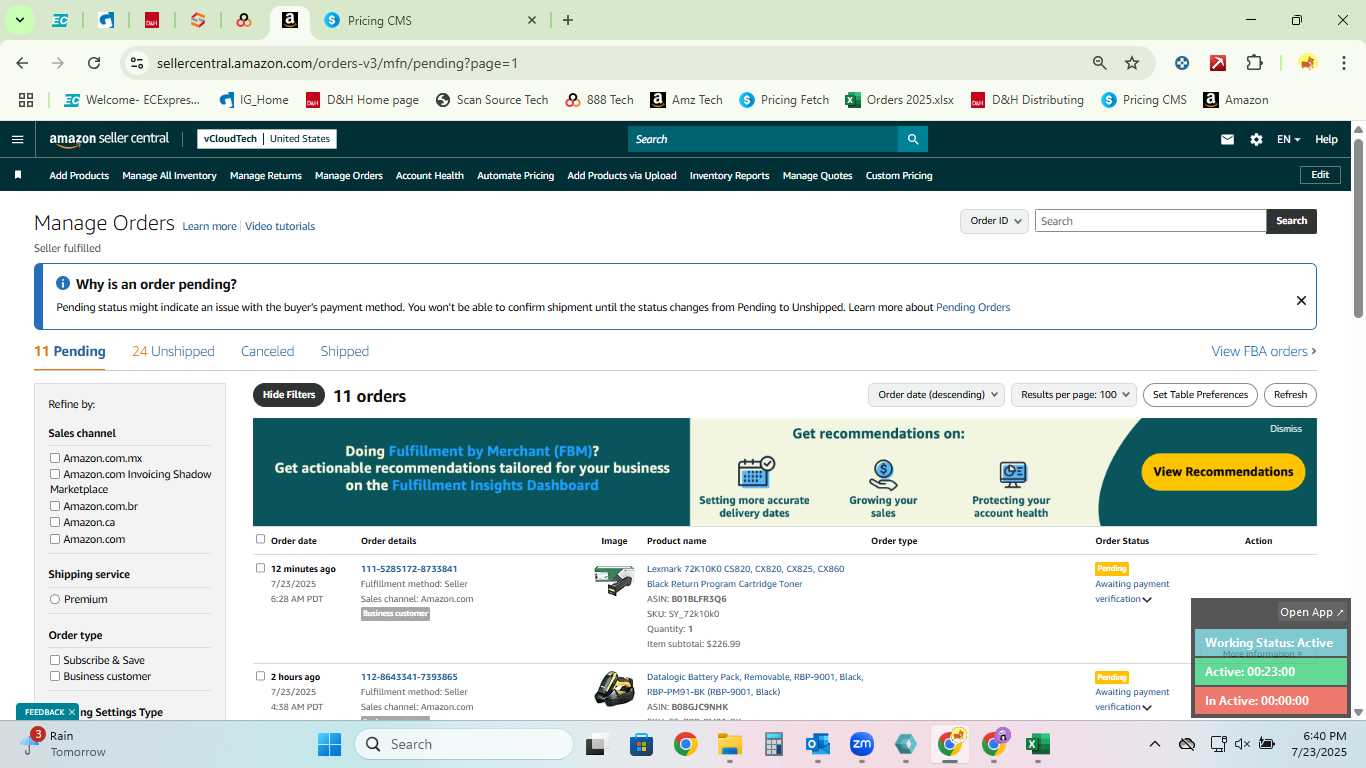Viewport: 1366px width, 768px height.
Task: Open Manage All Inventory menu item
Action: pyautogui.click(x=169, y=175)
